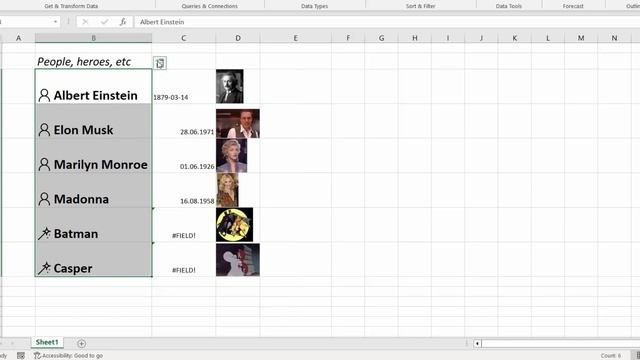Screen dimensions: 640x360
Task: Click the person icon beside Elon Musk
Action: pyautogui.click(x=44, y=130)
